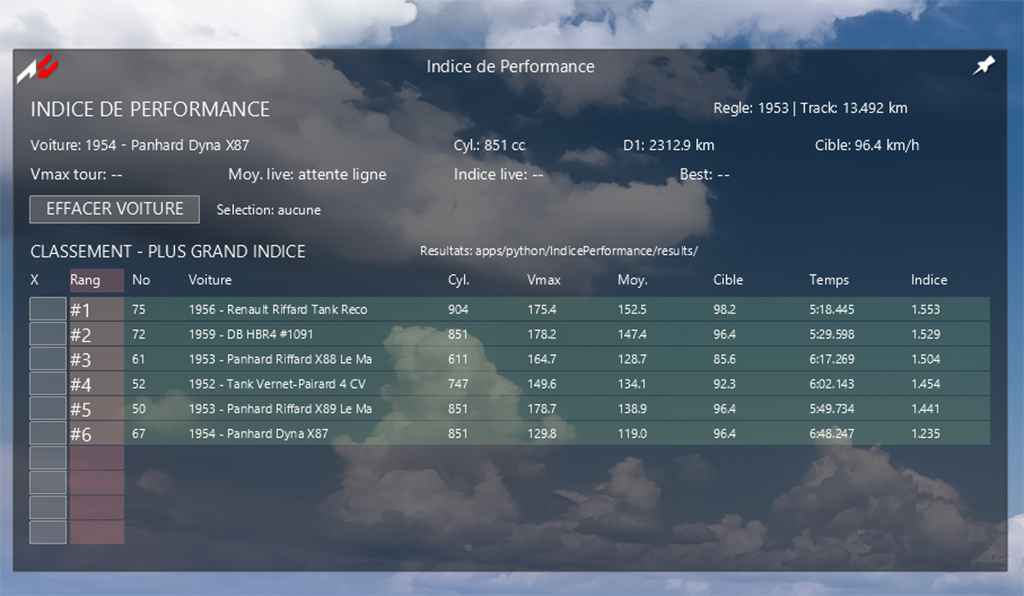Click the Cyl. column header
1024x596 pixels.
(x=458, y=280)
